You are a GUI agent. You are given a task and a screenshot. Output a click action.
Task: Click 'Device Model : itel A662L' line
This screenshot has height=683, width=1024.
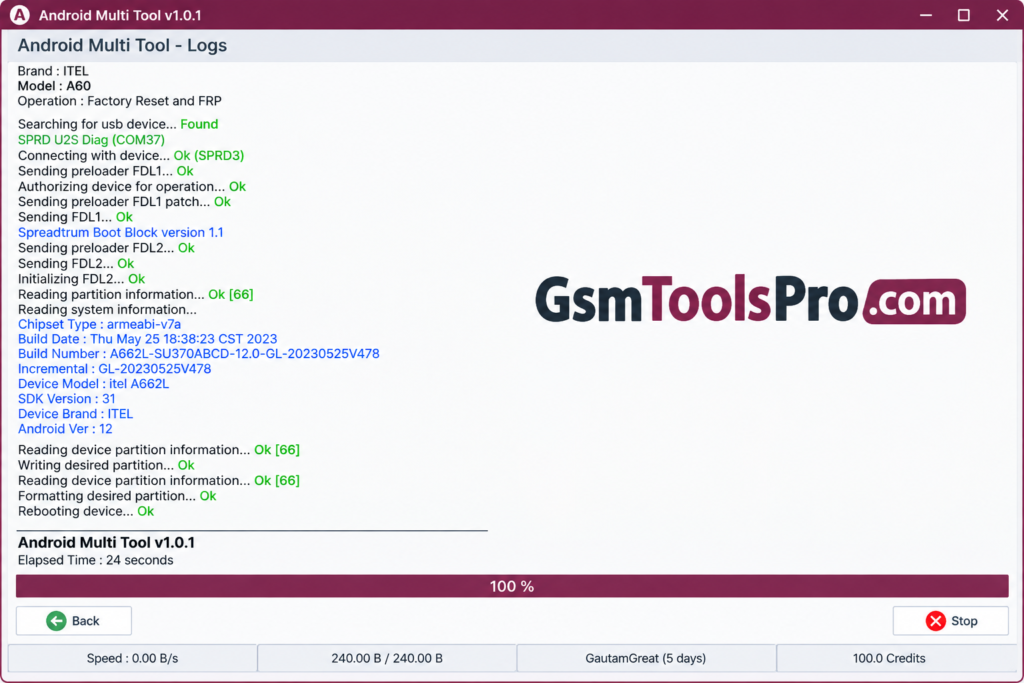[93, 384]
